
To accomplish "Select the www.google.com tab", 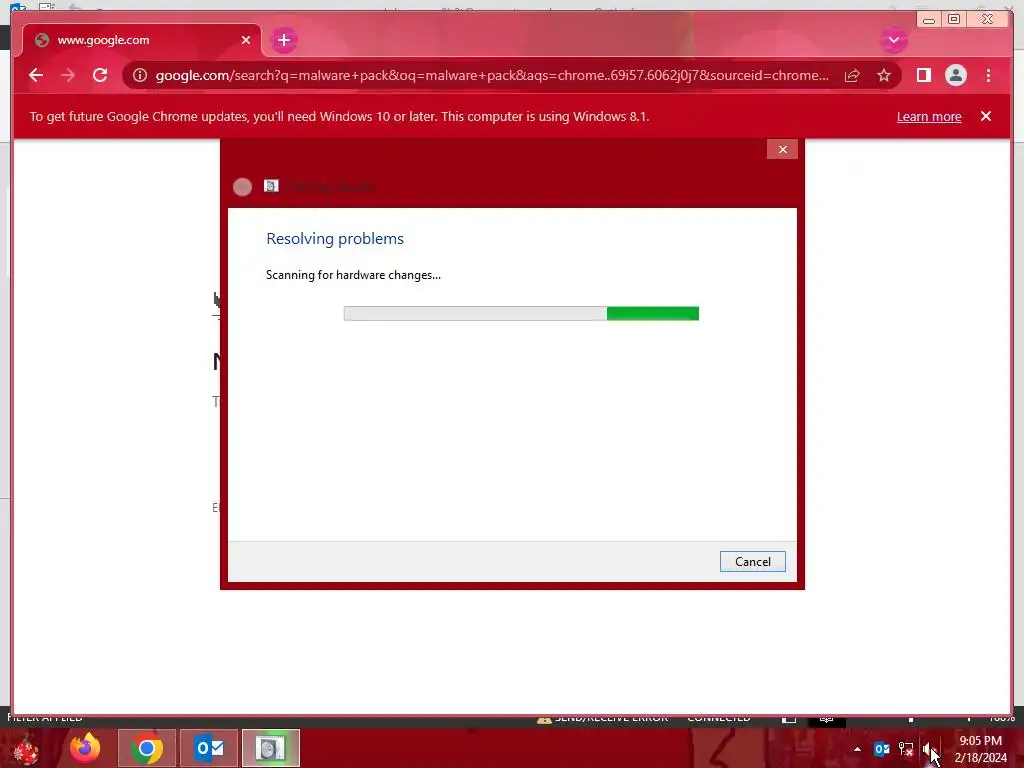I will (142, 40).
